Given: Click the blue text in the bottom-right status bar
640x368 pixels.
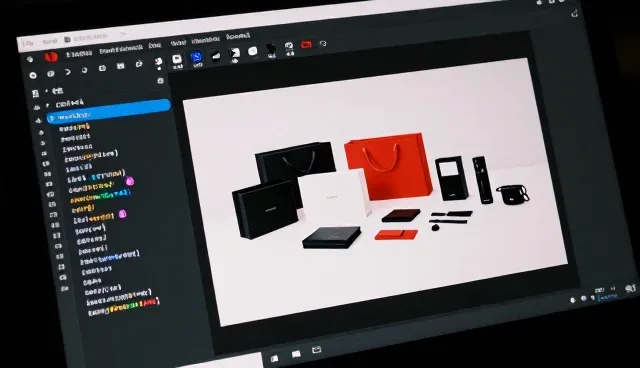Looking at the screenshot, I should tap(608, 298).
